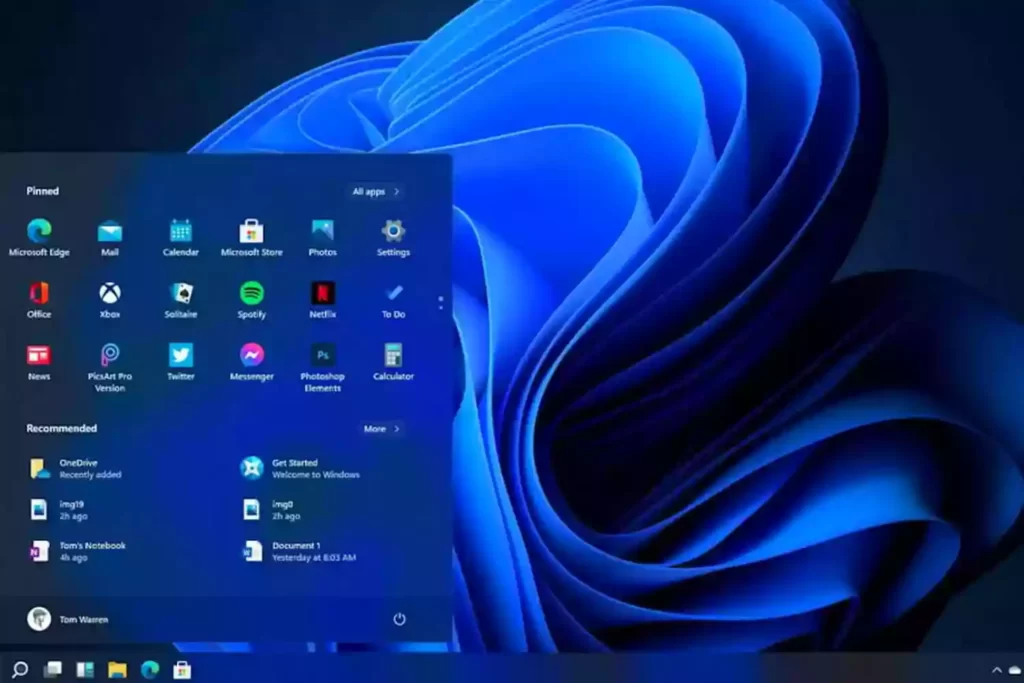Open Task View on the taskbar

tap(52, 669)
